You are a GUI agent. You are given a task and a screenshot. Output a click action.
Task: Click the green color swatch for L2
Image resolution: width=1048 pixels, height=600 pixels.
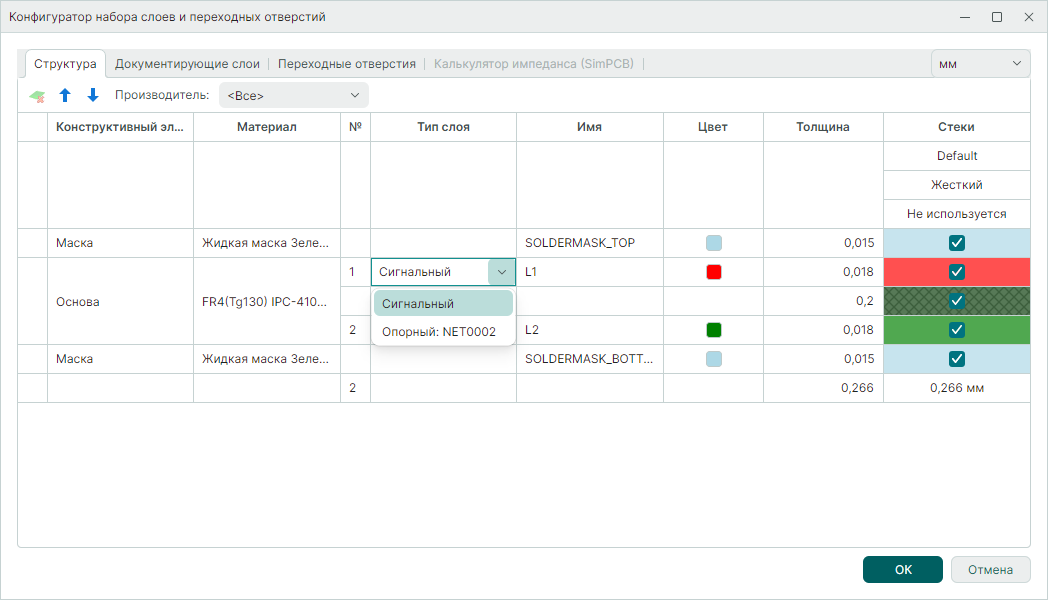pos(714,330)
